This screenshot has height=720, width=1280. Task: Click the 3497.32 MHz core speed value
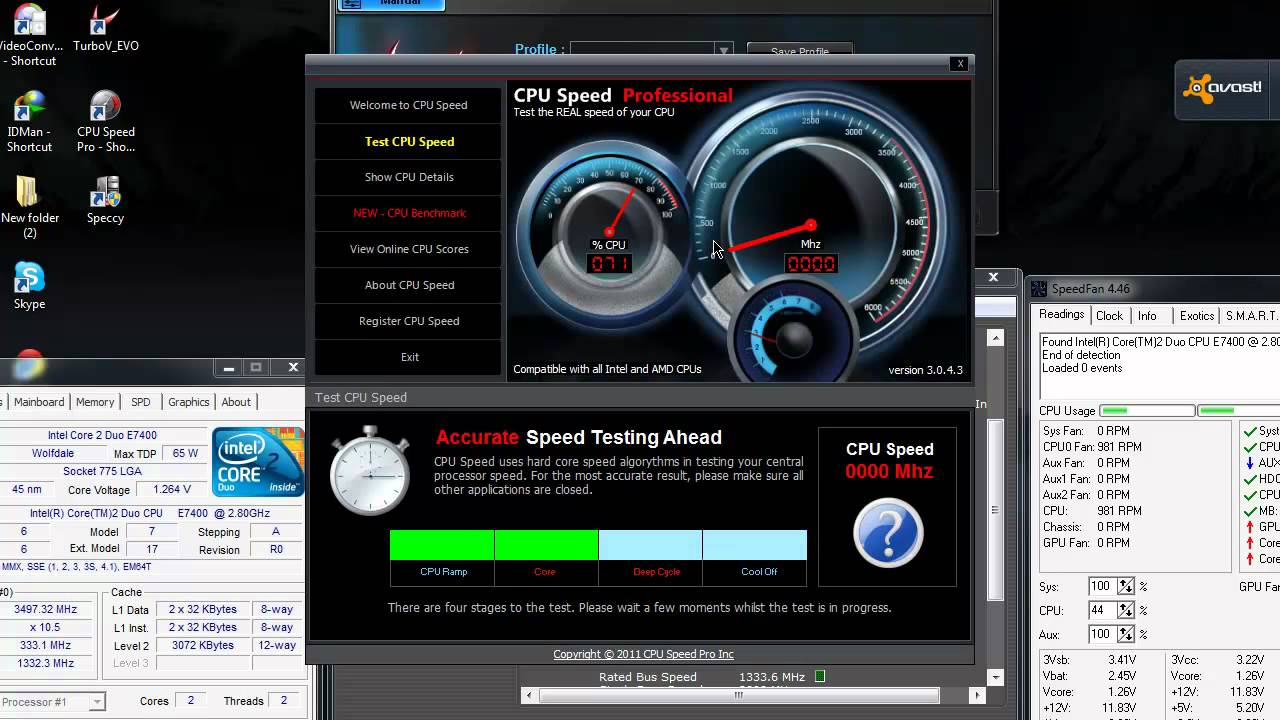coord(46,609)
